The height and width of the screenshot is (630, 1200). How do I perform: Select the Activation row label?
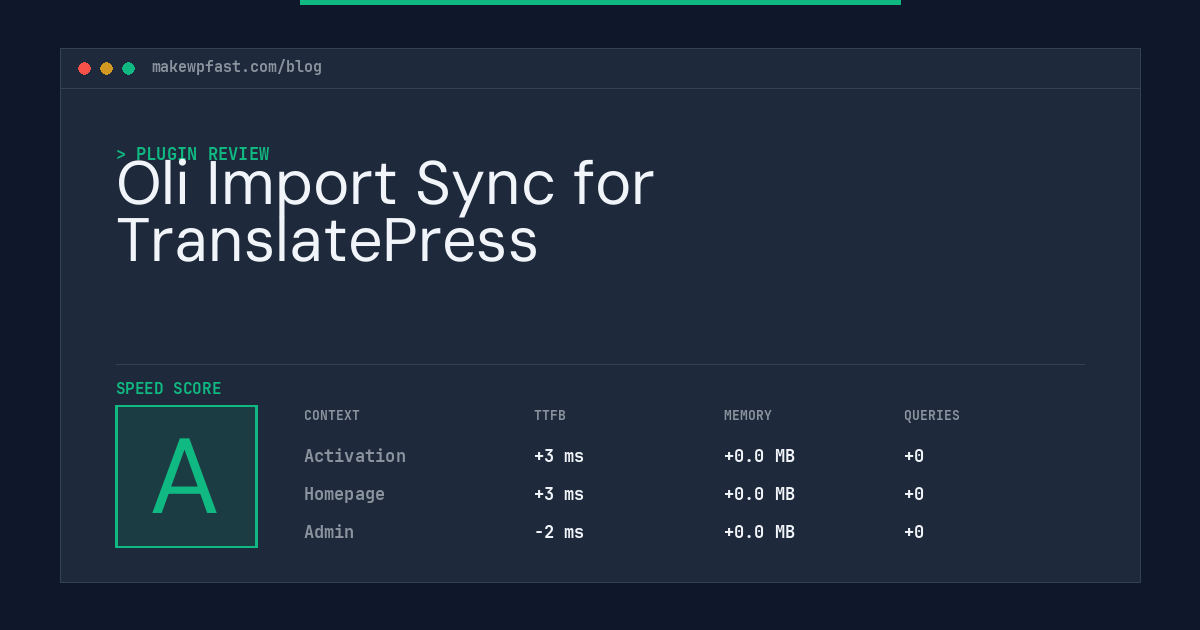click(355, 456)
